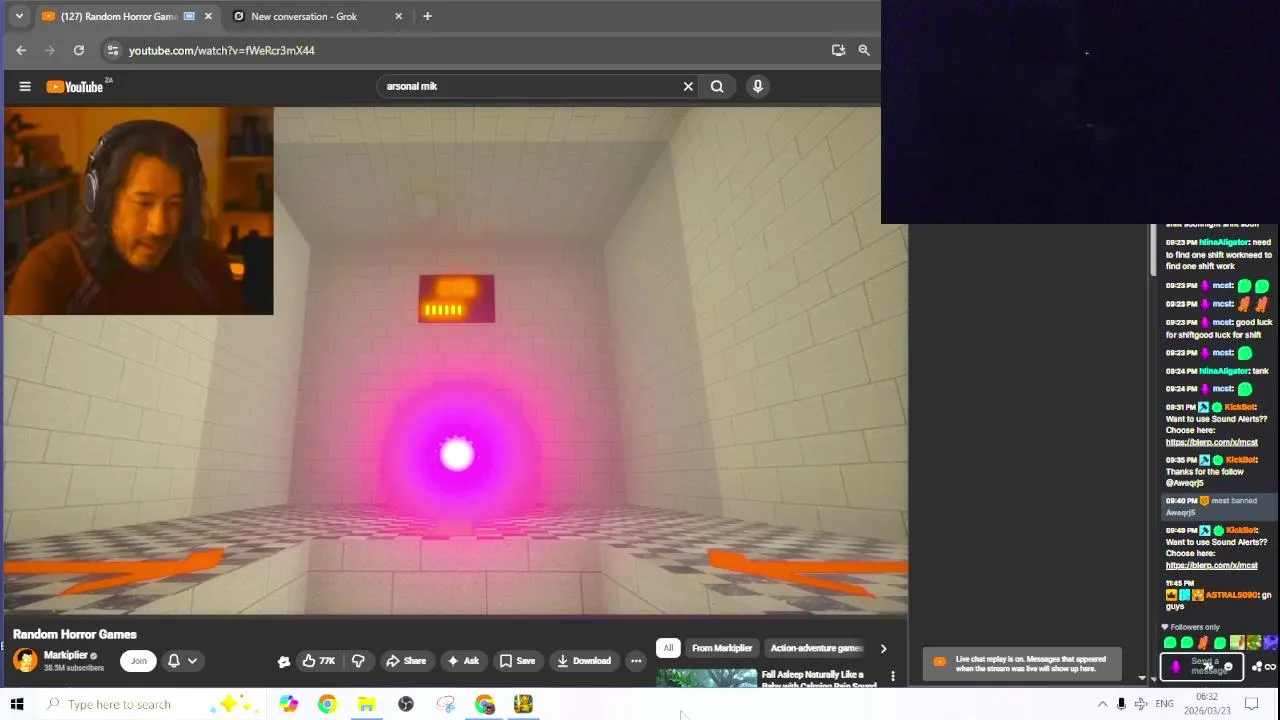Image resolution: width=1280 pixels, height=720 pixels.
Task: Open options menu for Fall Asleep video
Action: [893, 676]
